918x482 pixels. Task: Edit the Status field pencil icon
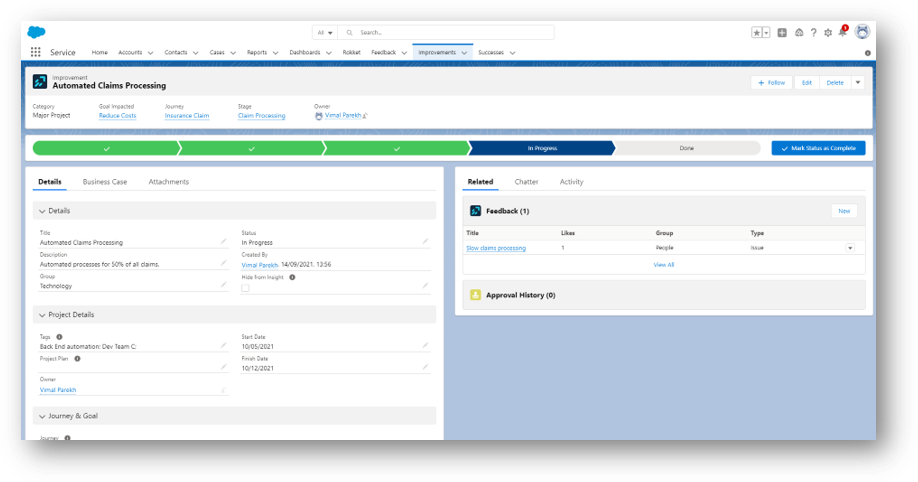425,241
